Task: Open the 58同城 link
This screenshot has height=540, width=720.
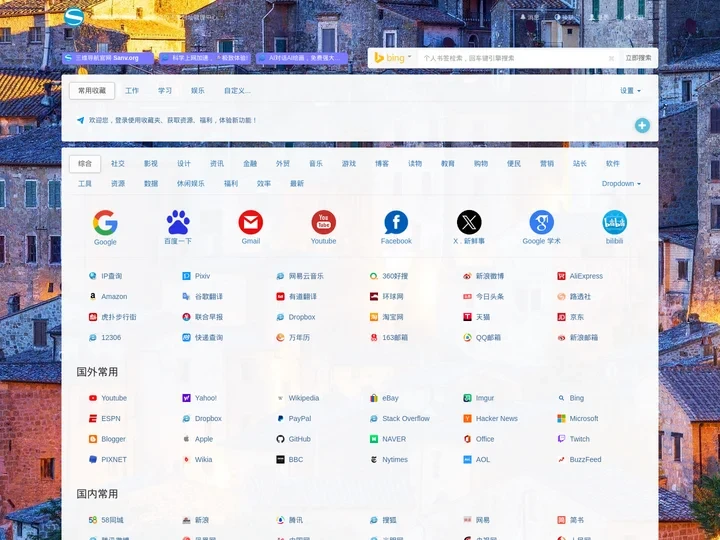Action: point(112,520)
